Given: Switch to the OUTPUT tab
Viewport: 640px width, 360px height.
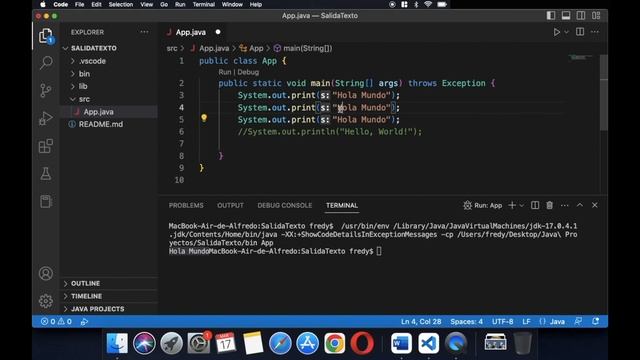Looking at the screenshot, I should (x=230, y=205).
